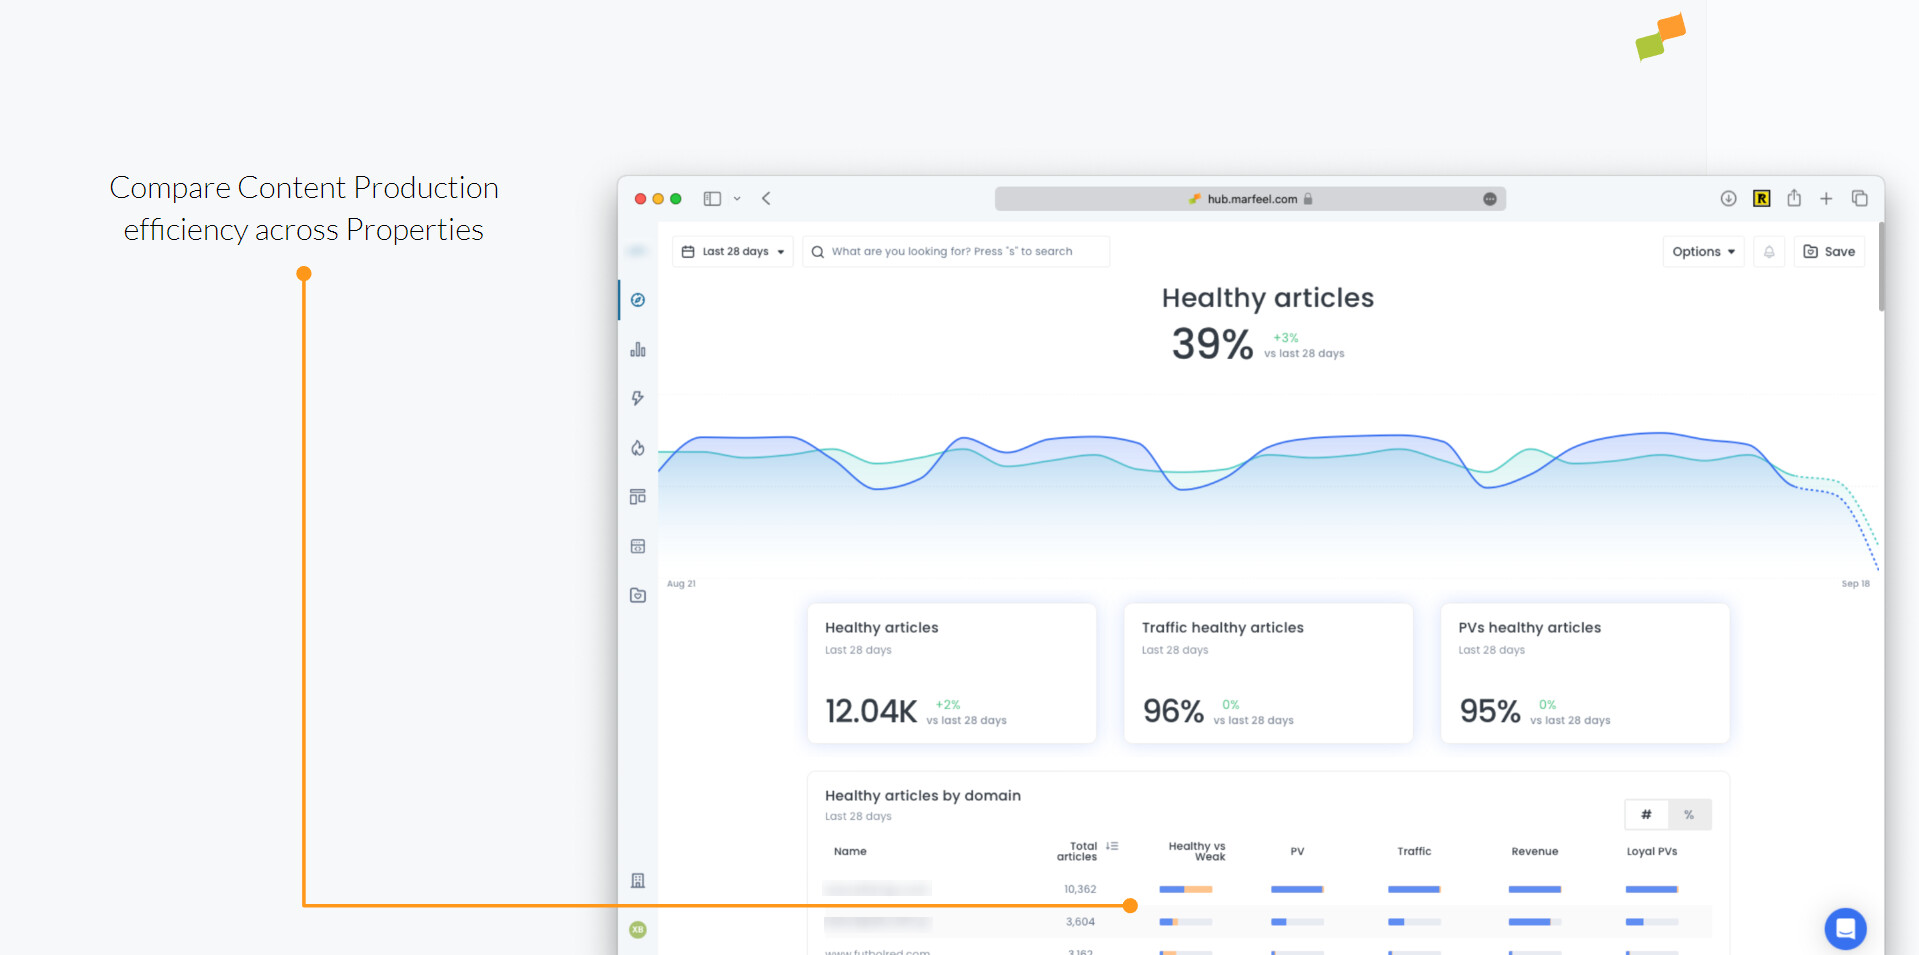Click the notification bell next to Options

pyautogui.click(x=1768, y=251)
